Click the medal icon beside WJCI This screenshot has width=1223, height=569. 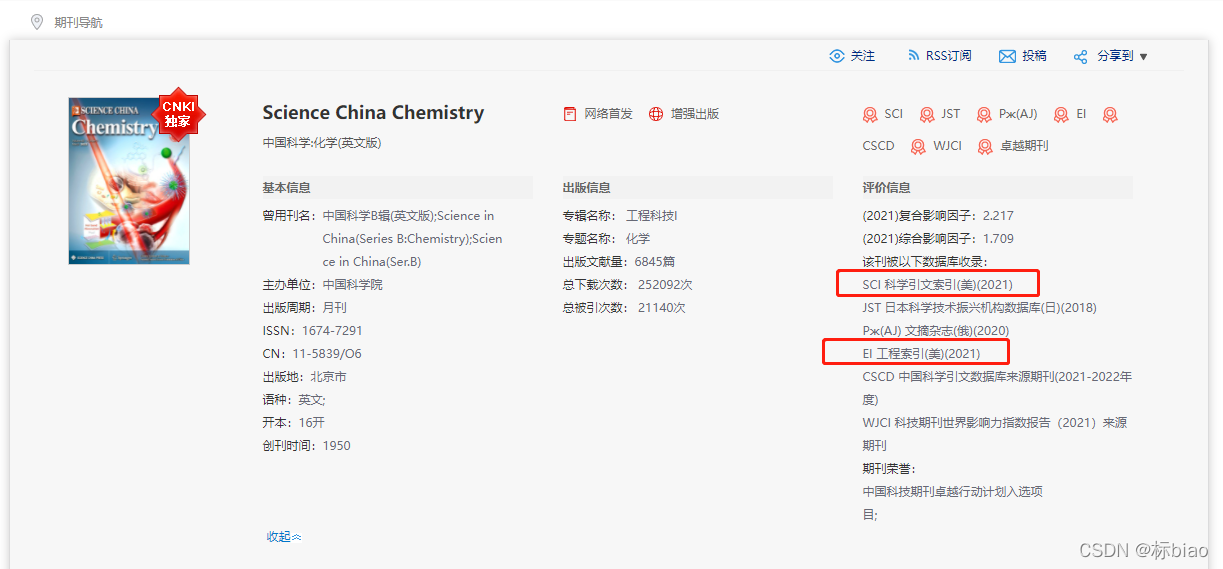point(918,147)
